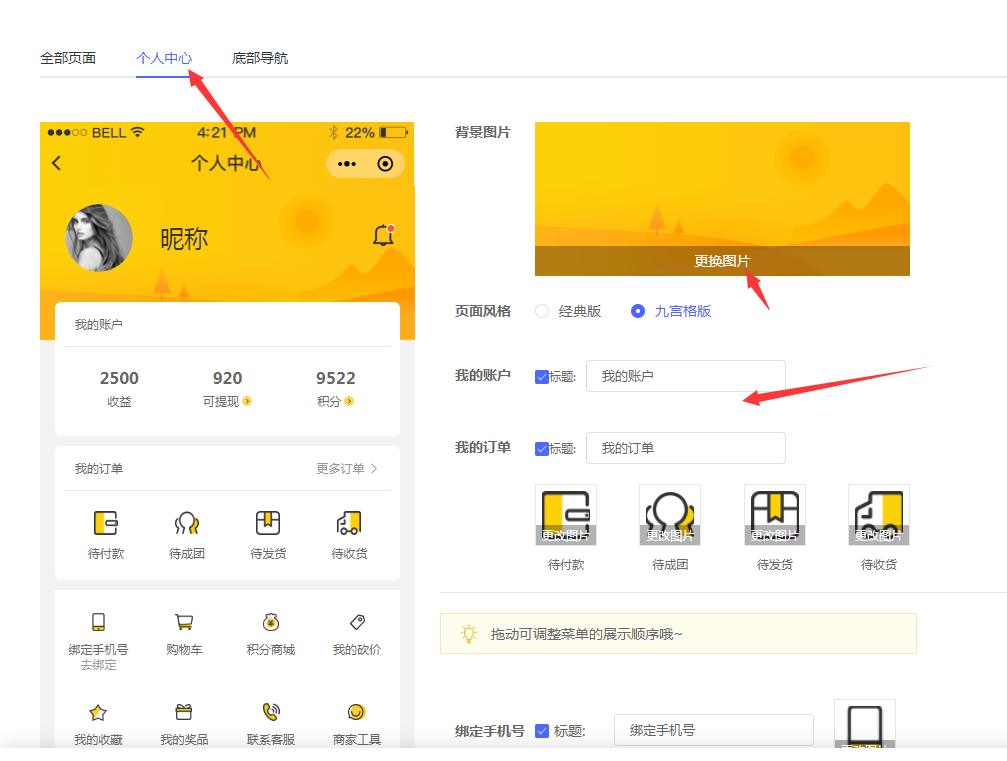The image size is (1007, 761).
Task: Tap the back arrow in phone preview
Action: click(x=57, y=163)
